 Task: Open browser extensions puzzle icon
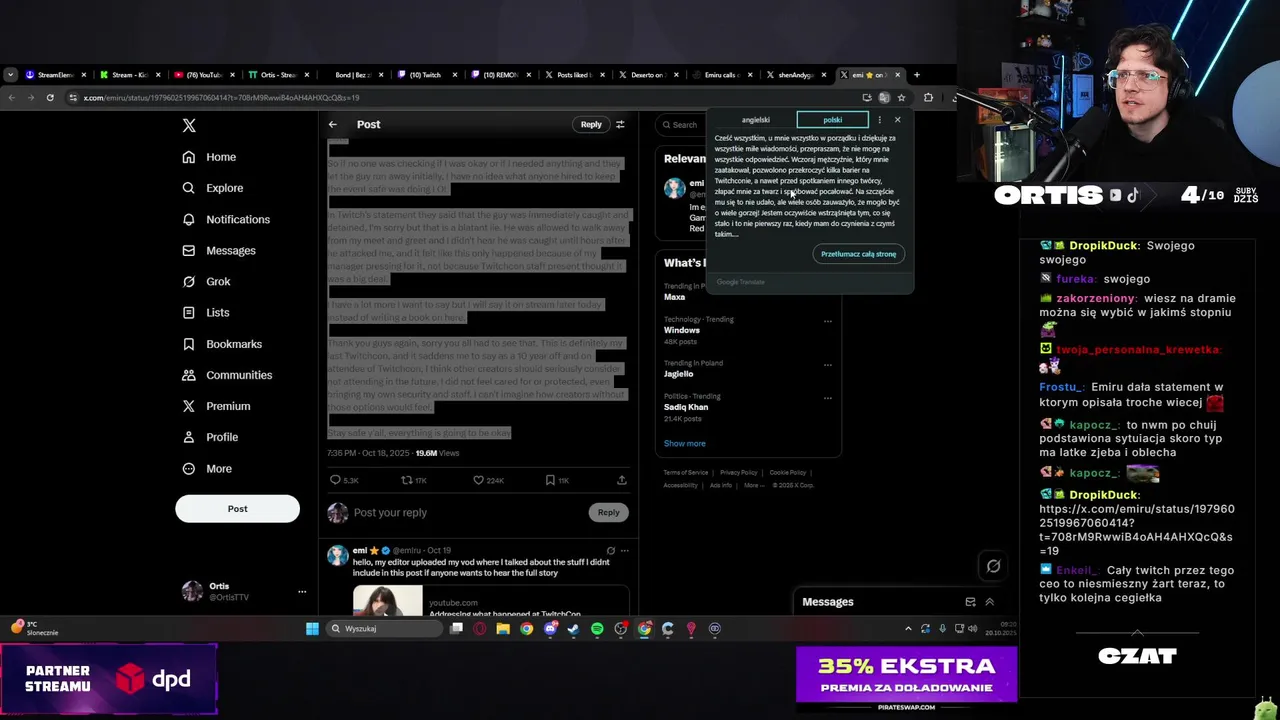point(928,97)
